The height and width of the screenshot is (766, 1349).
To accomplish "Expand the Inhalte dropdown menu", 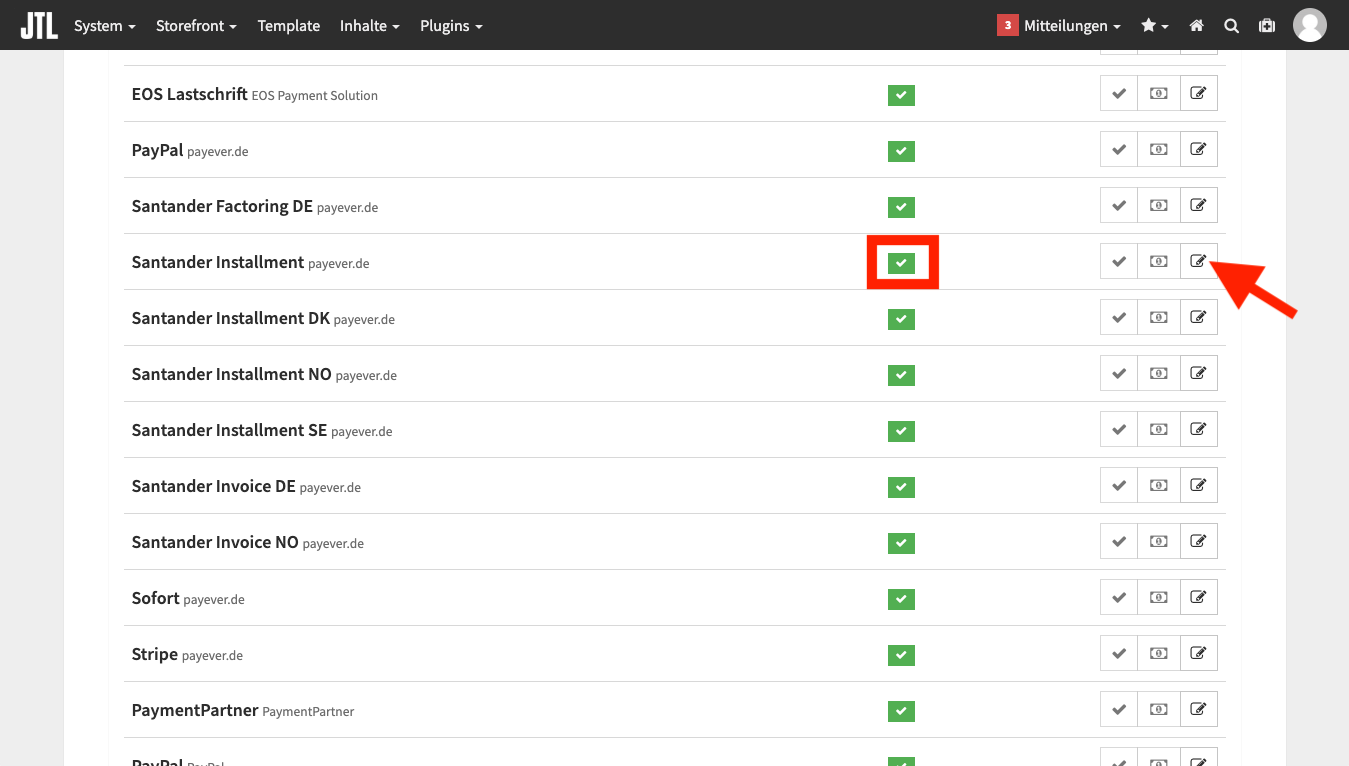I will point(370,26).
